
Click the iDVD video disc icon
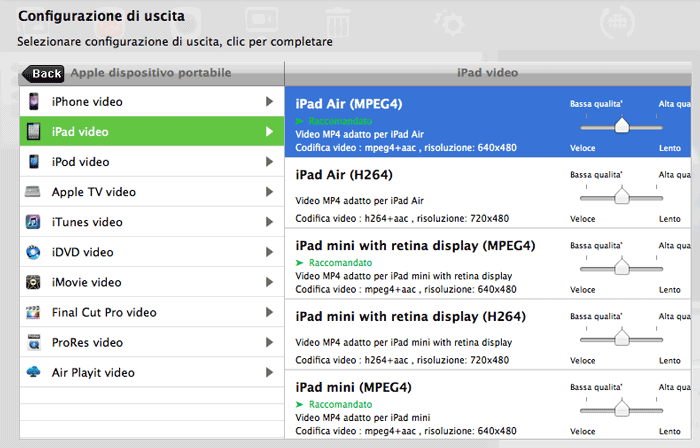click(x=33, y=252)
